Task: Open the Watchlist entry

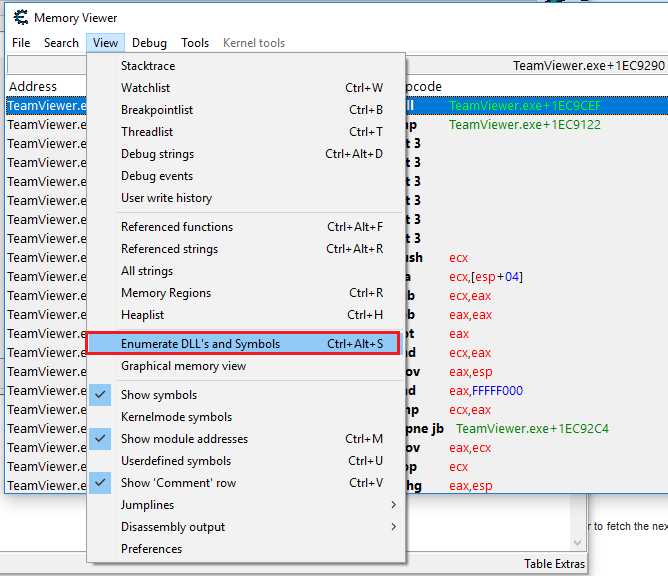Action: click(246, 88)
